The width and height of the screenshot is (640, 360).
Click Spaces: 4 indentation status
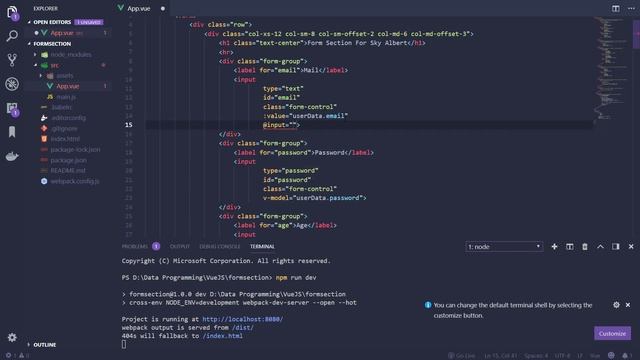[536, 356]
